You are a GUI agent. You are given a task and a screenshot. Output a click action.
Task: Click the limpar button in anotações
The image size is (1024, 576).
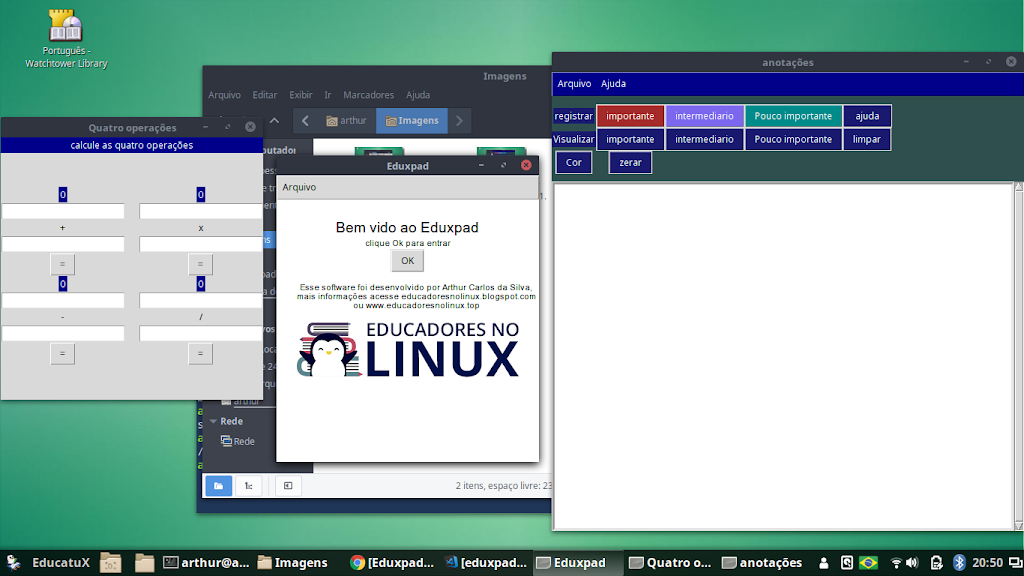click(867, 139)
